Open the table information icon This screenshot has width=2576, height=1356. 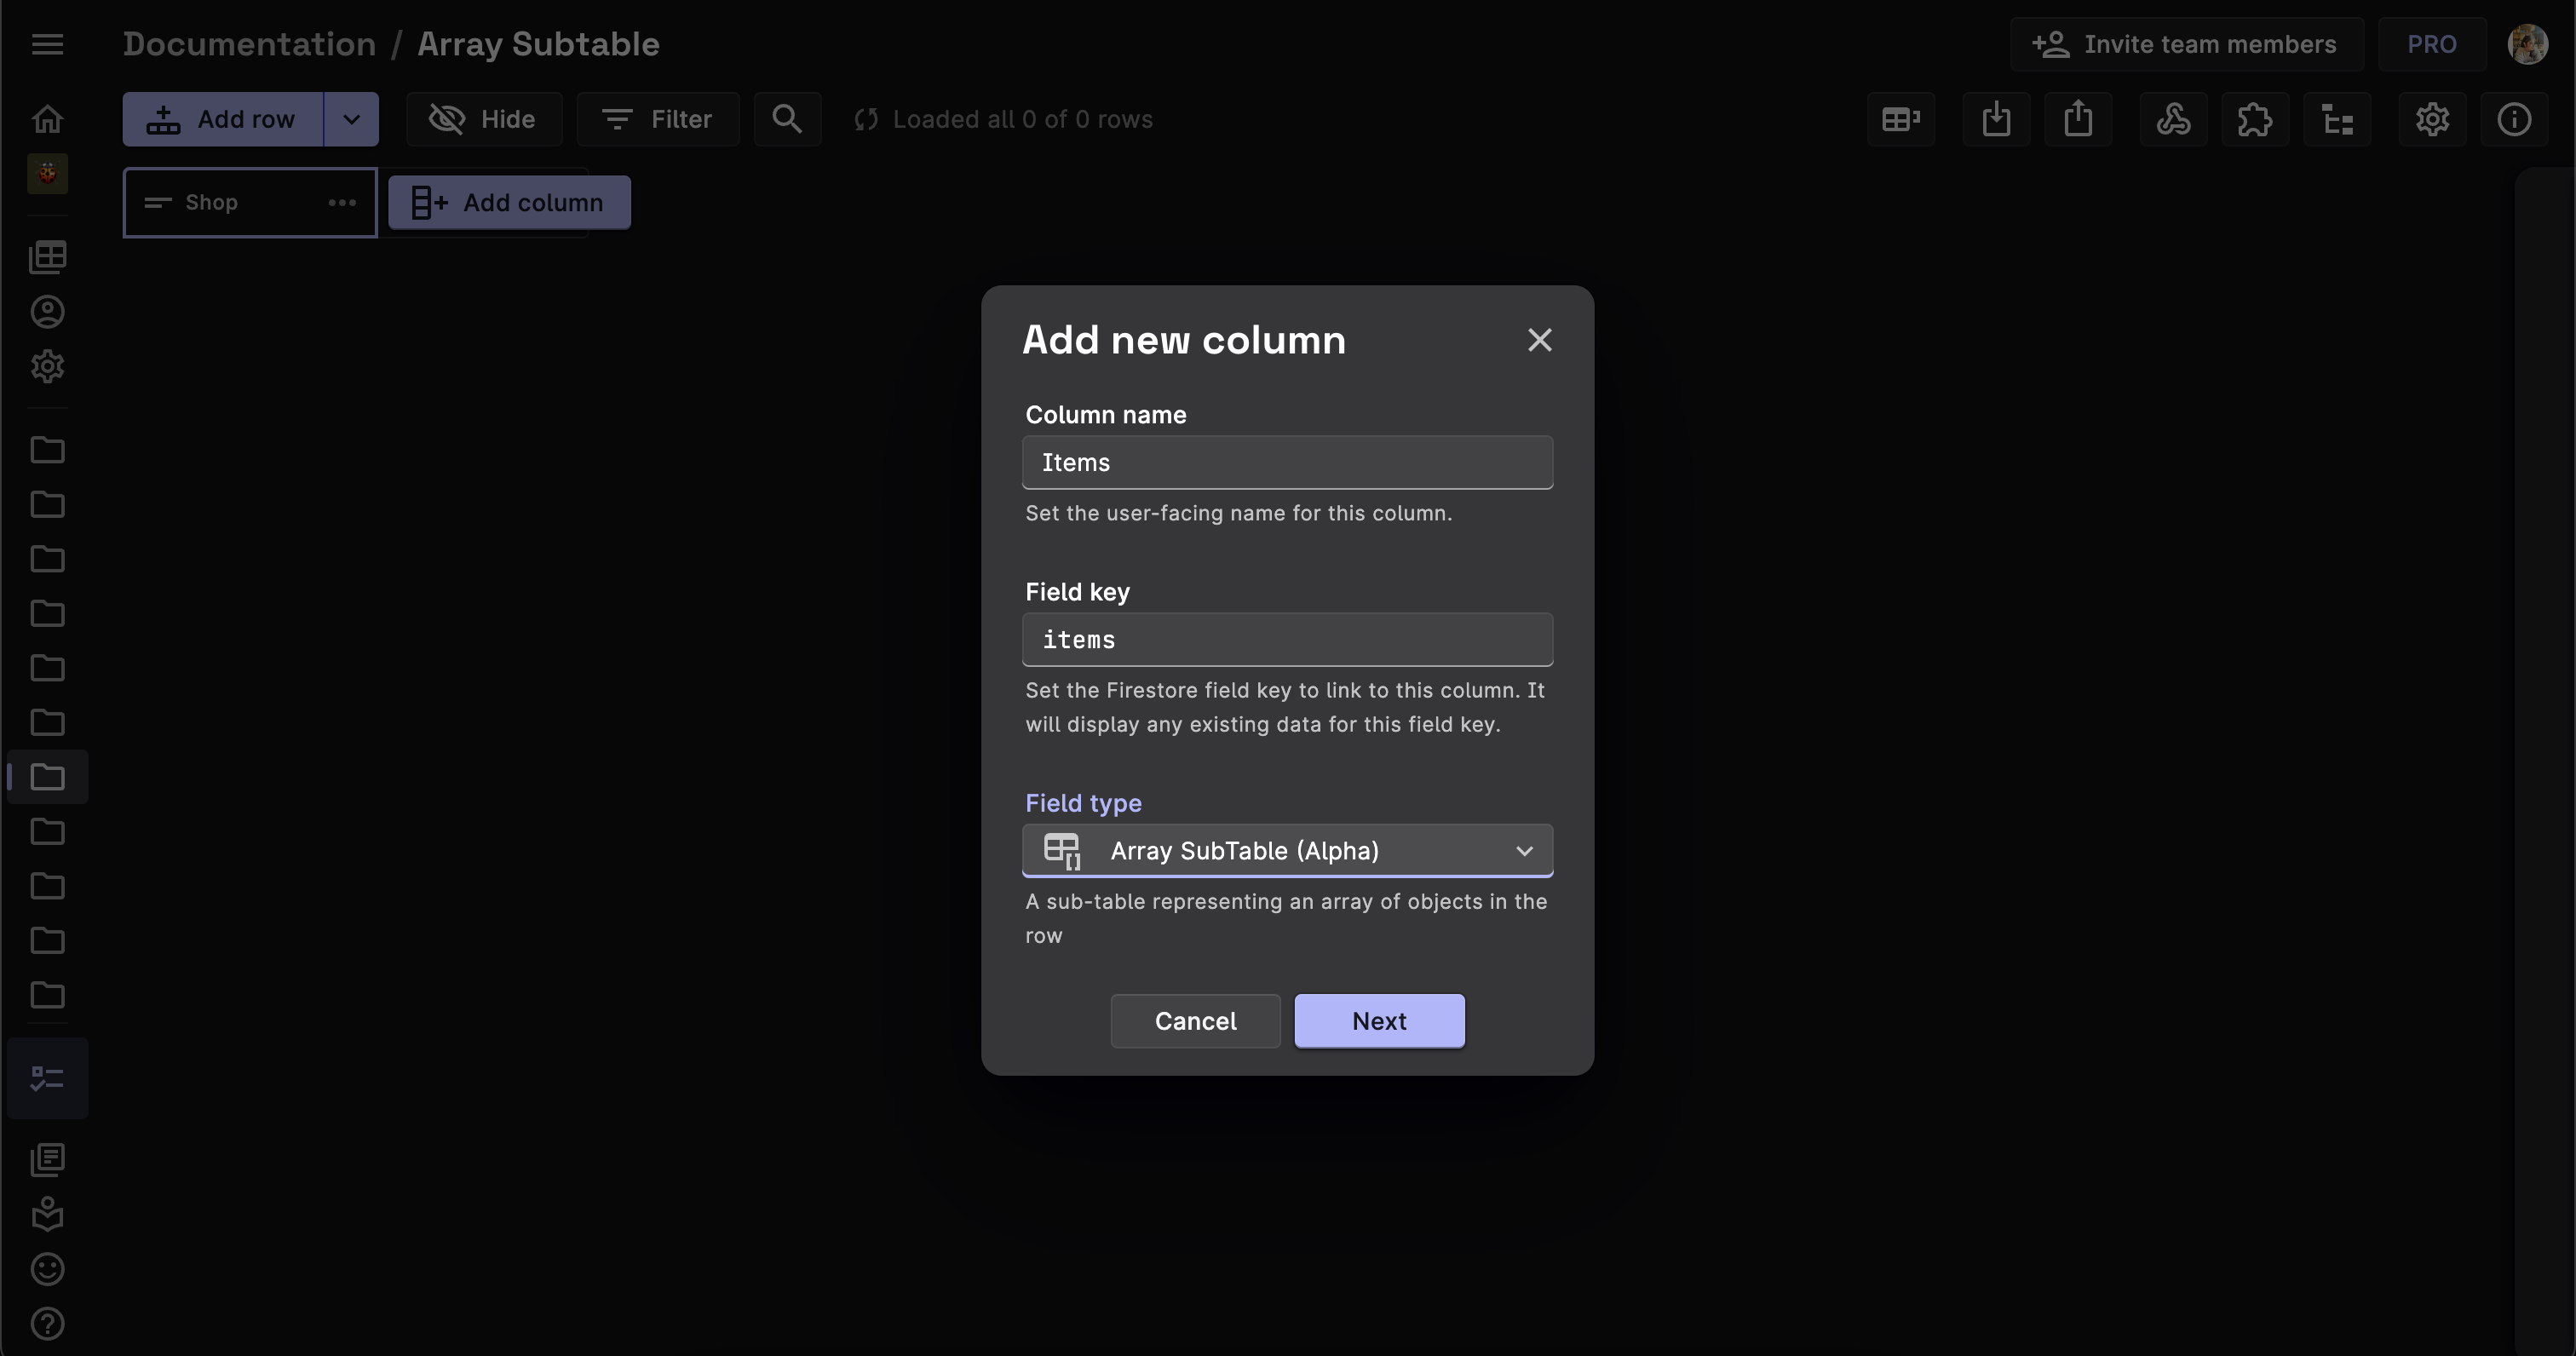[2514, 119]
